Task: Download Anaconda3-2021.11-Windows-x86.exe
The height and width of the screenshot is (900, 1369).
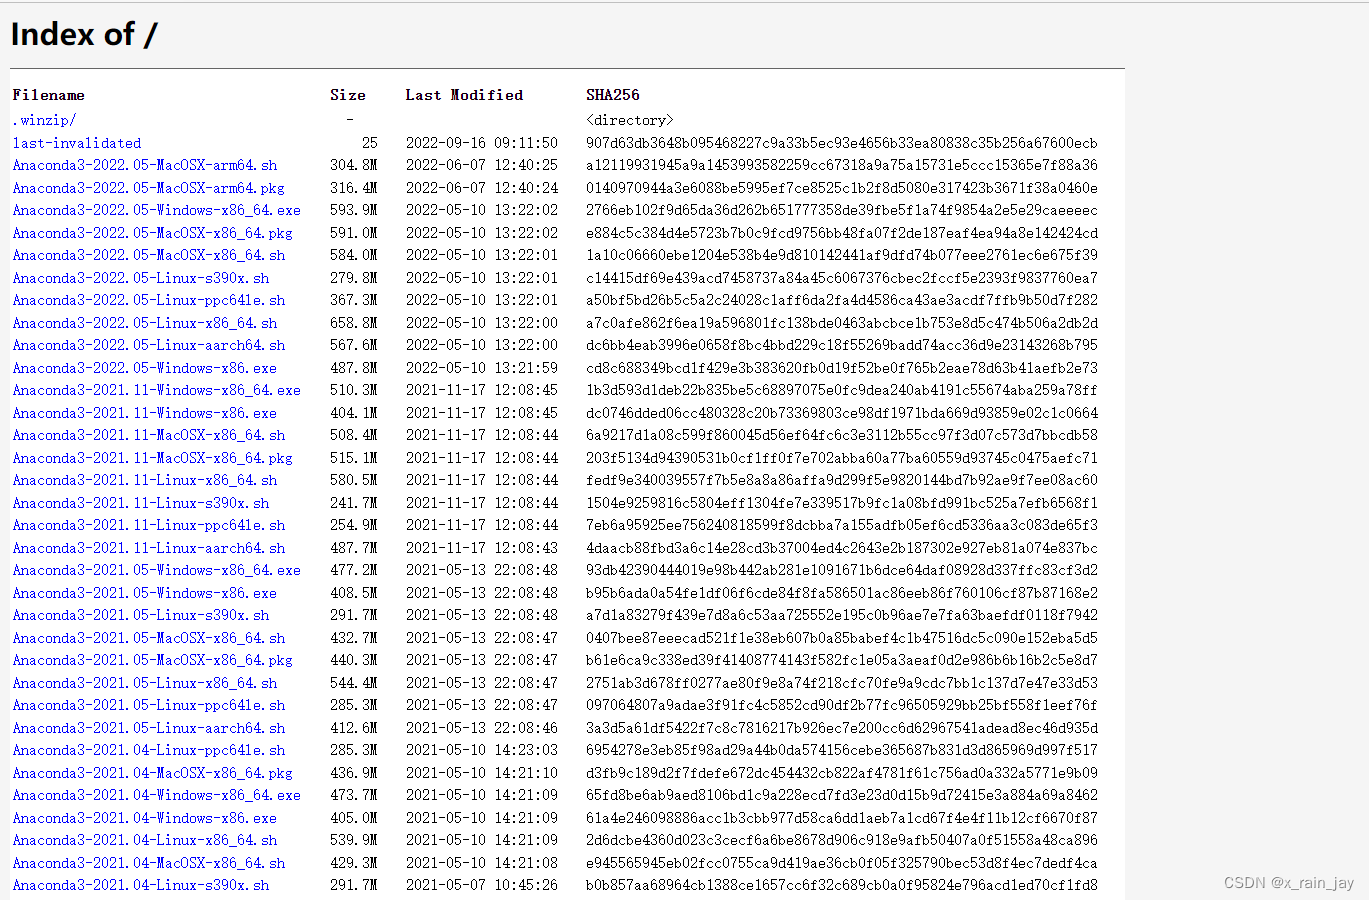Action: 145,413
